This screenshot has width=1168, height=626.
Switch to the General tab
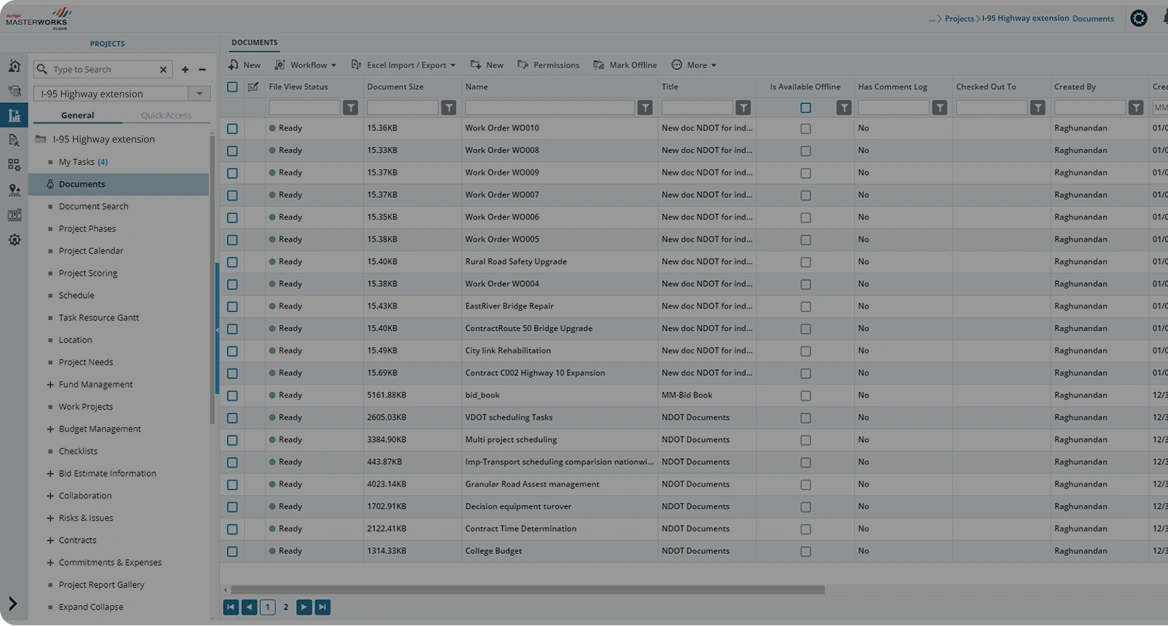point(77,116)
